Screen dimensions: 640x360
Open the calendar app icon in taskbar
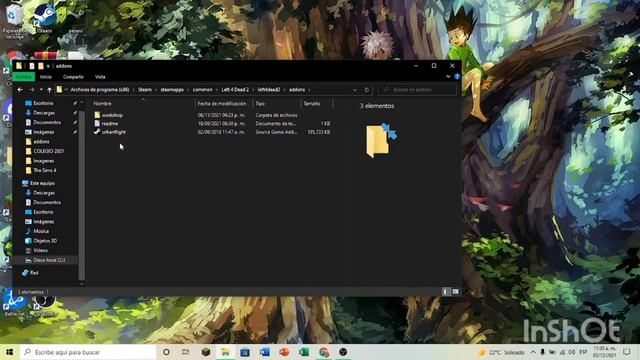coord(245,352)
